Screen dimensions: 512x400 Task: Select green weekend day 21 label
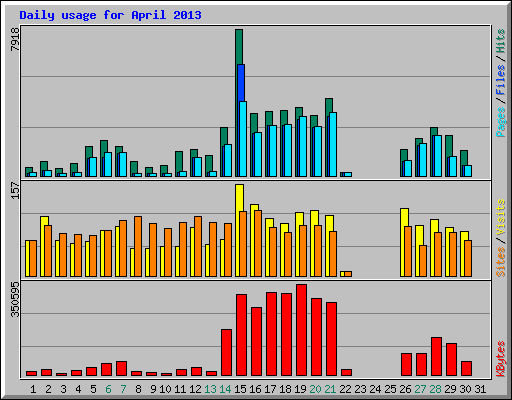330,389
